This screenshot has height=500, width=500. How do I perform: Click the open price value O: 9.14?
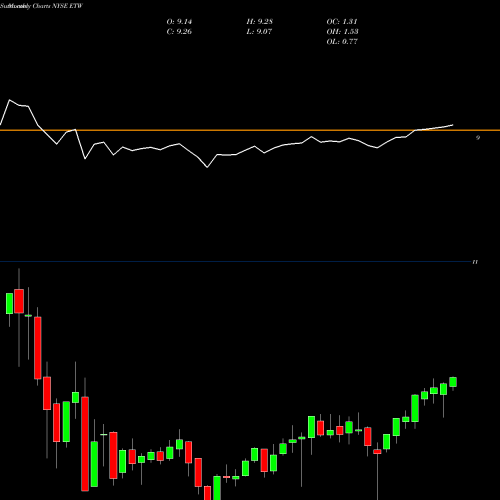click(x=179, y=22)
